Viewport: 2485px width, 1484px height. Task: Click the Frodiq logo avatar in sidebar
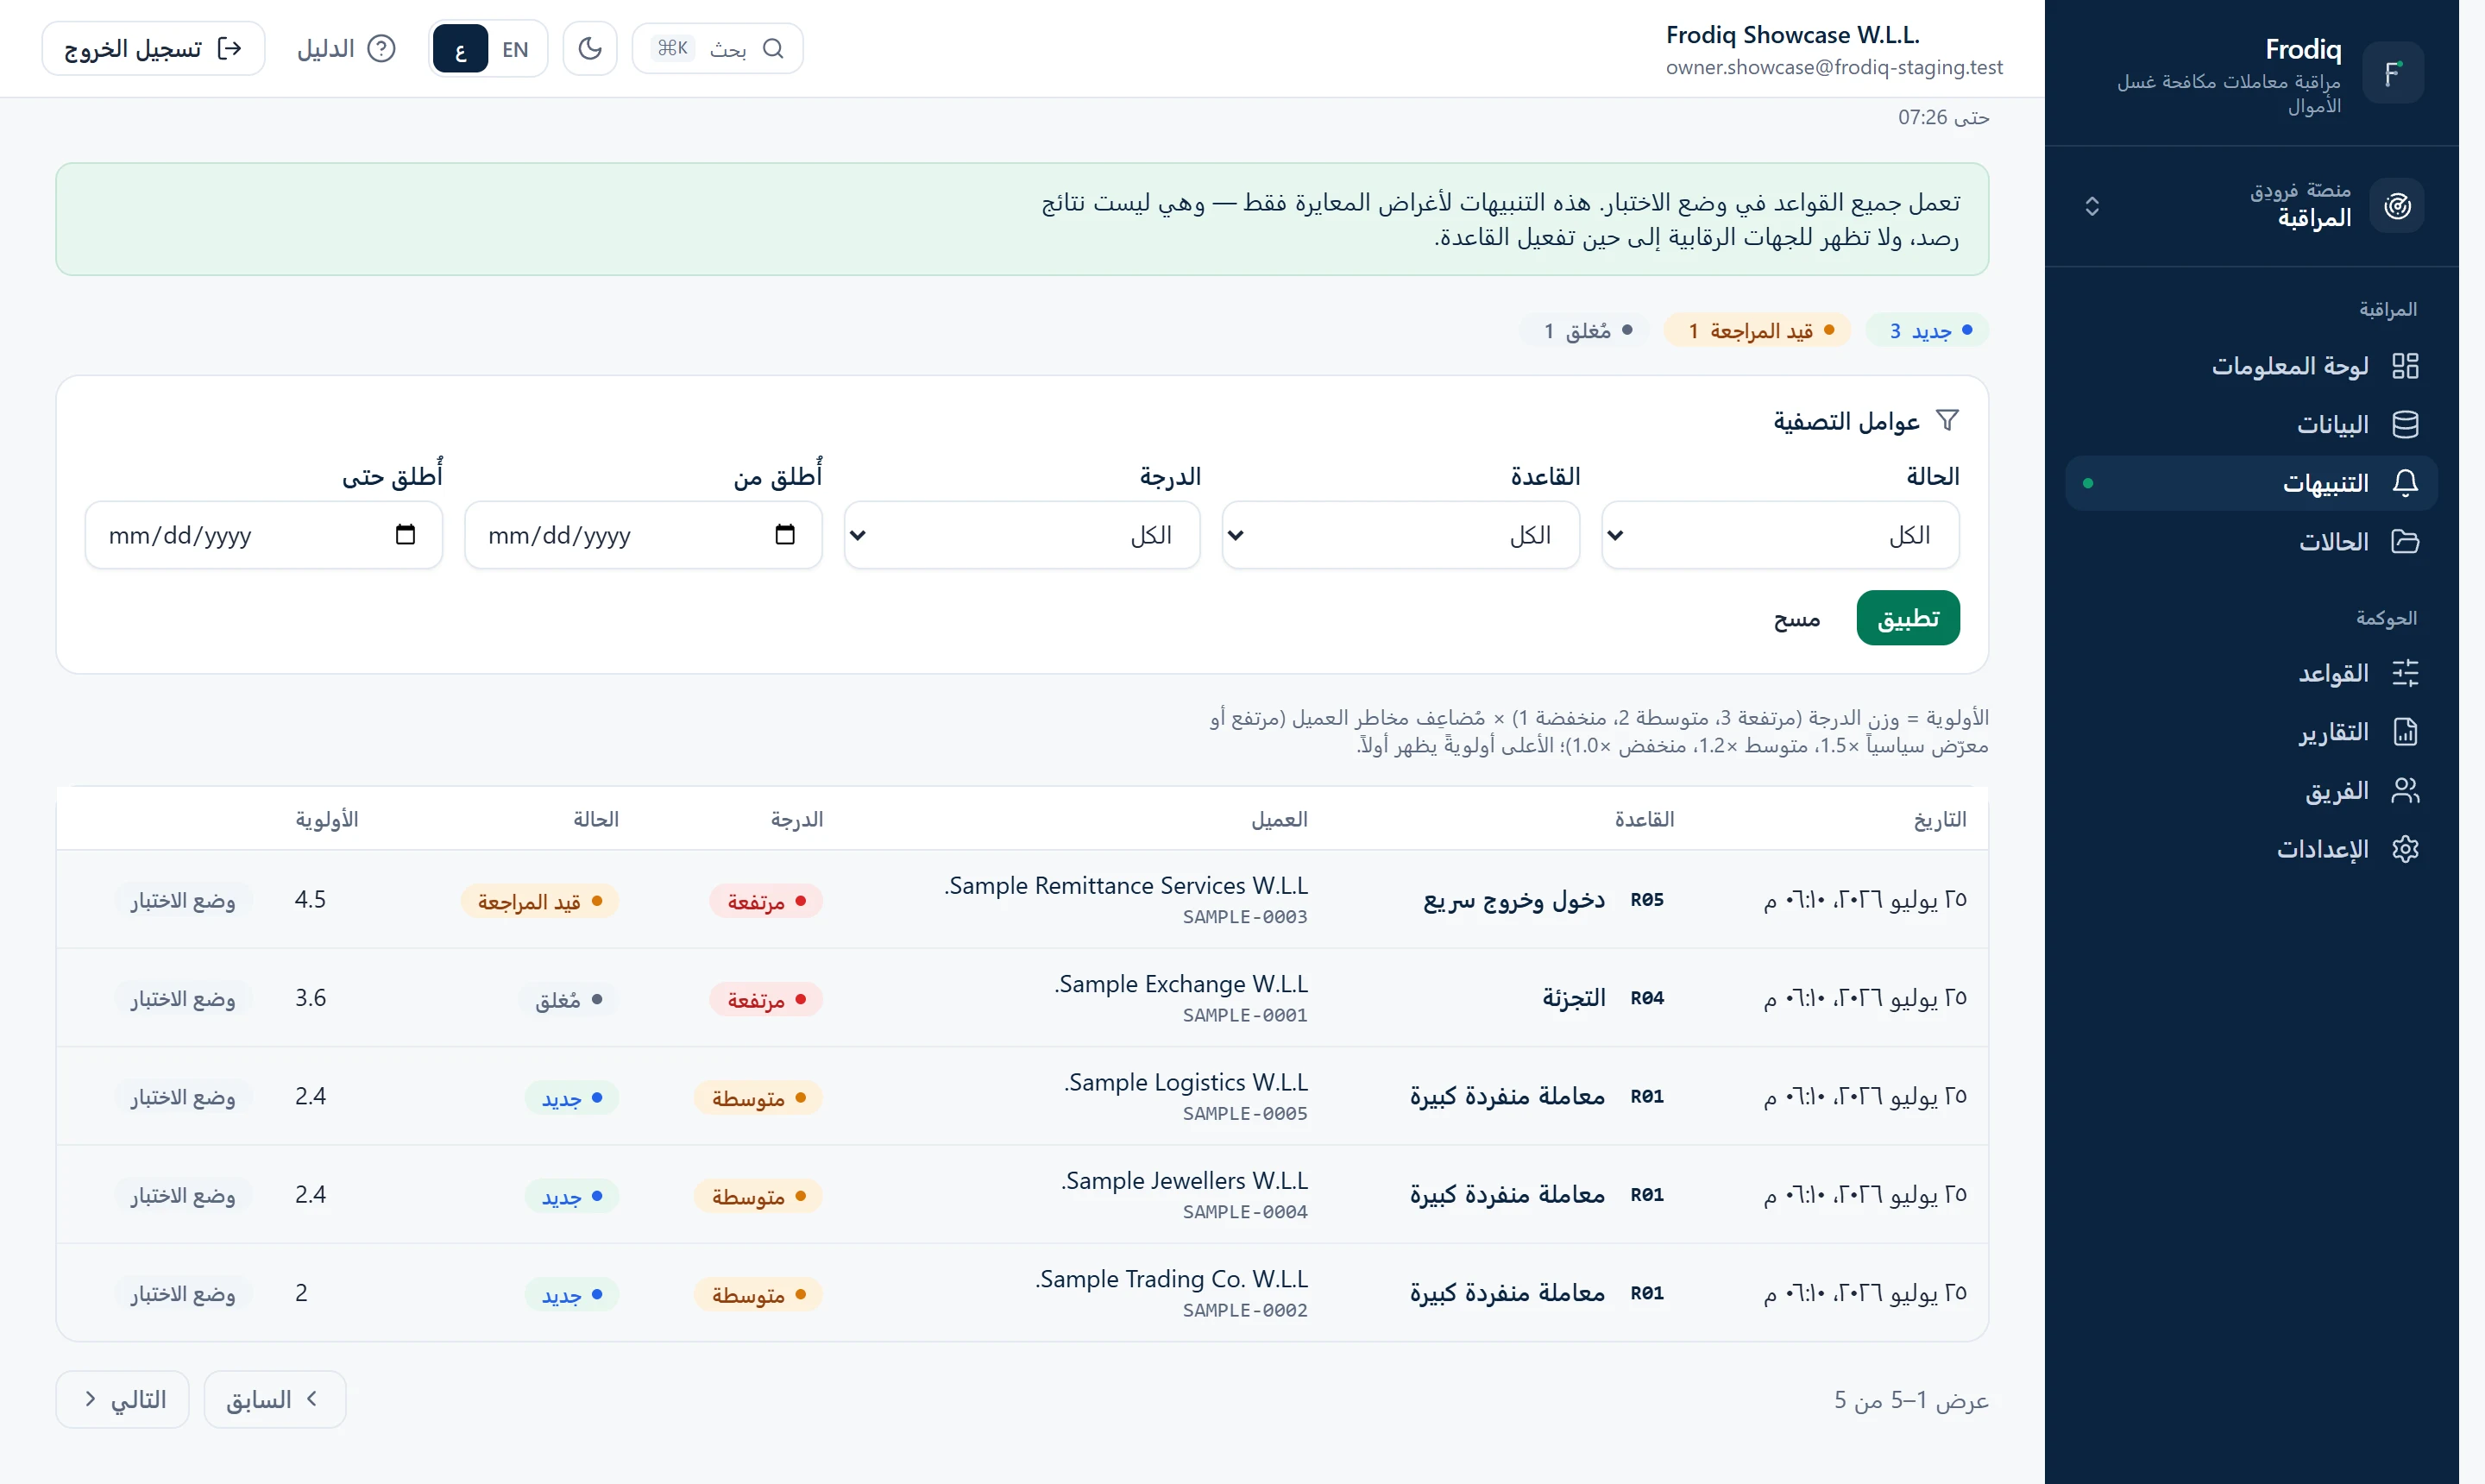click(x=2393, y=73)
